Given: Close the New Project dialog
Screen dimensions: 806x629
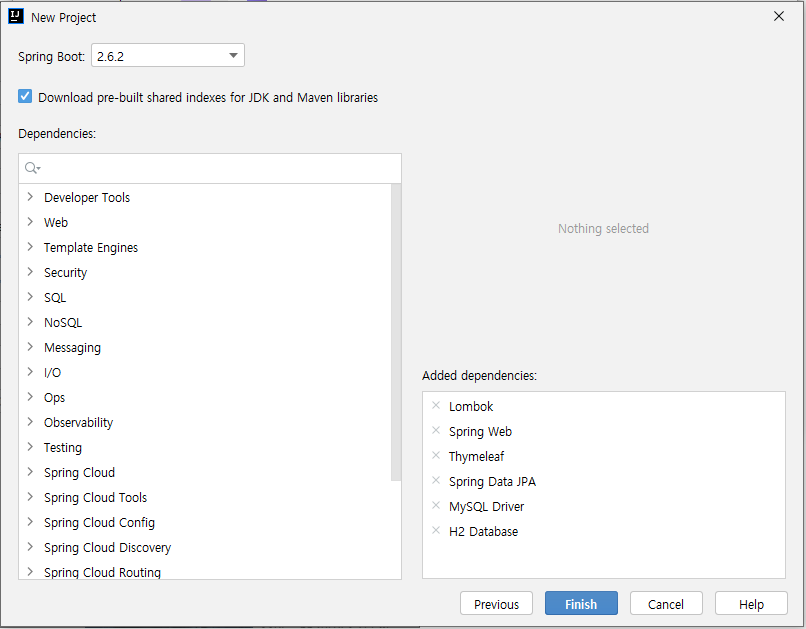Looking at the screenshot, I should click(779, 16).
